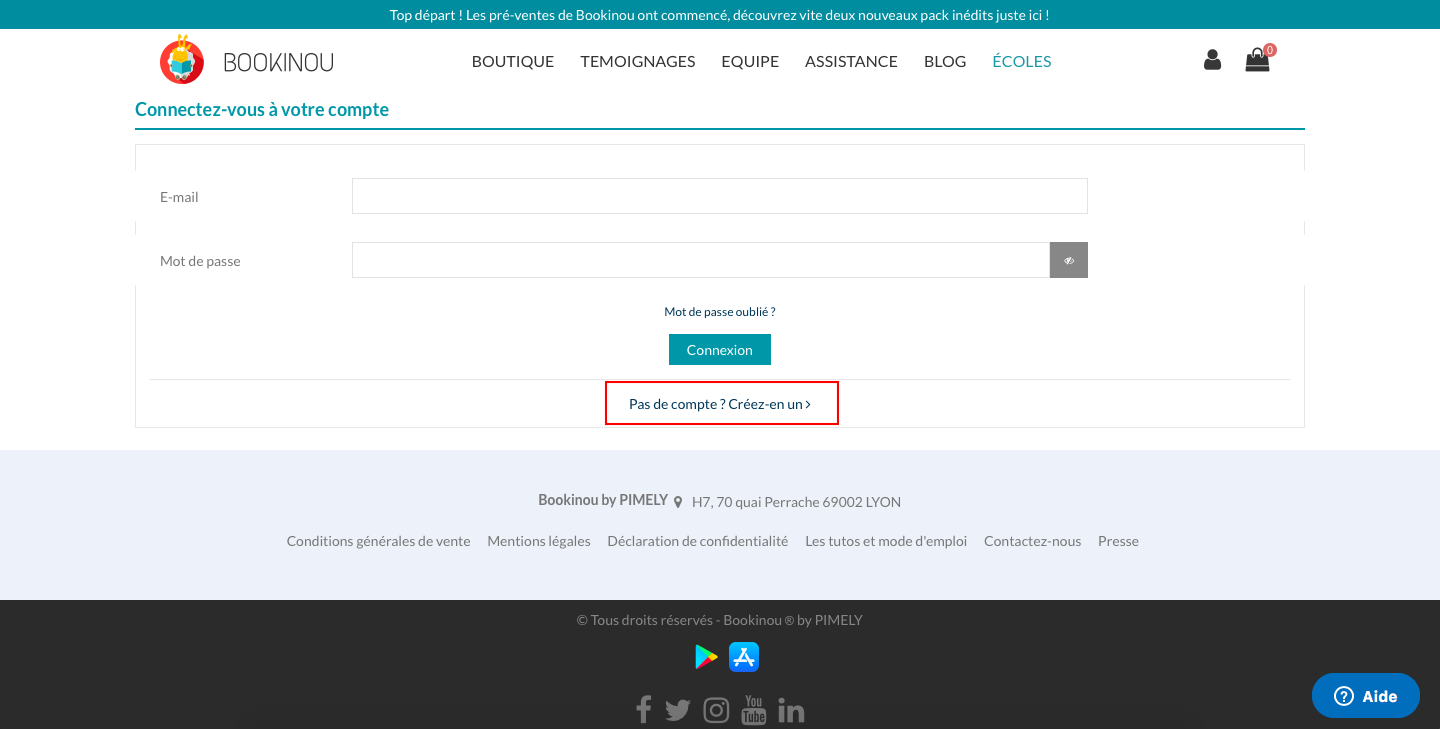Open the shopping cart icon

[1257, 60]
